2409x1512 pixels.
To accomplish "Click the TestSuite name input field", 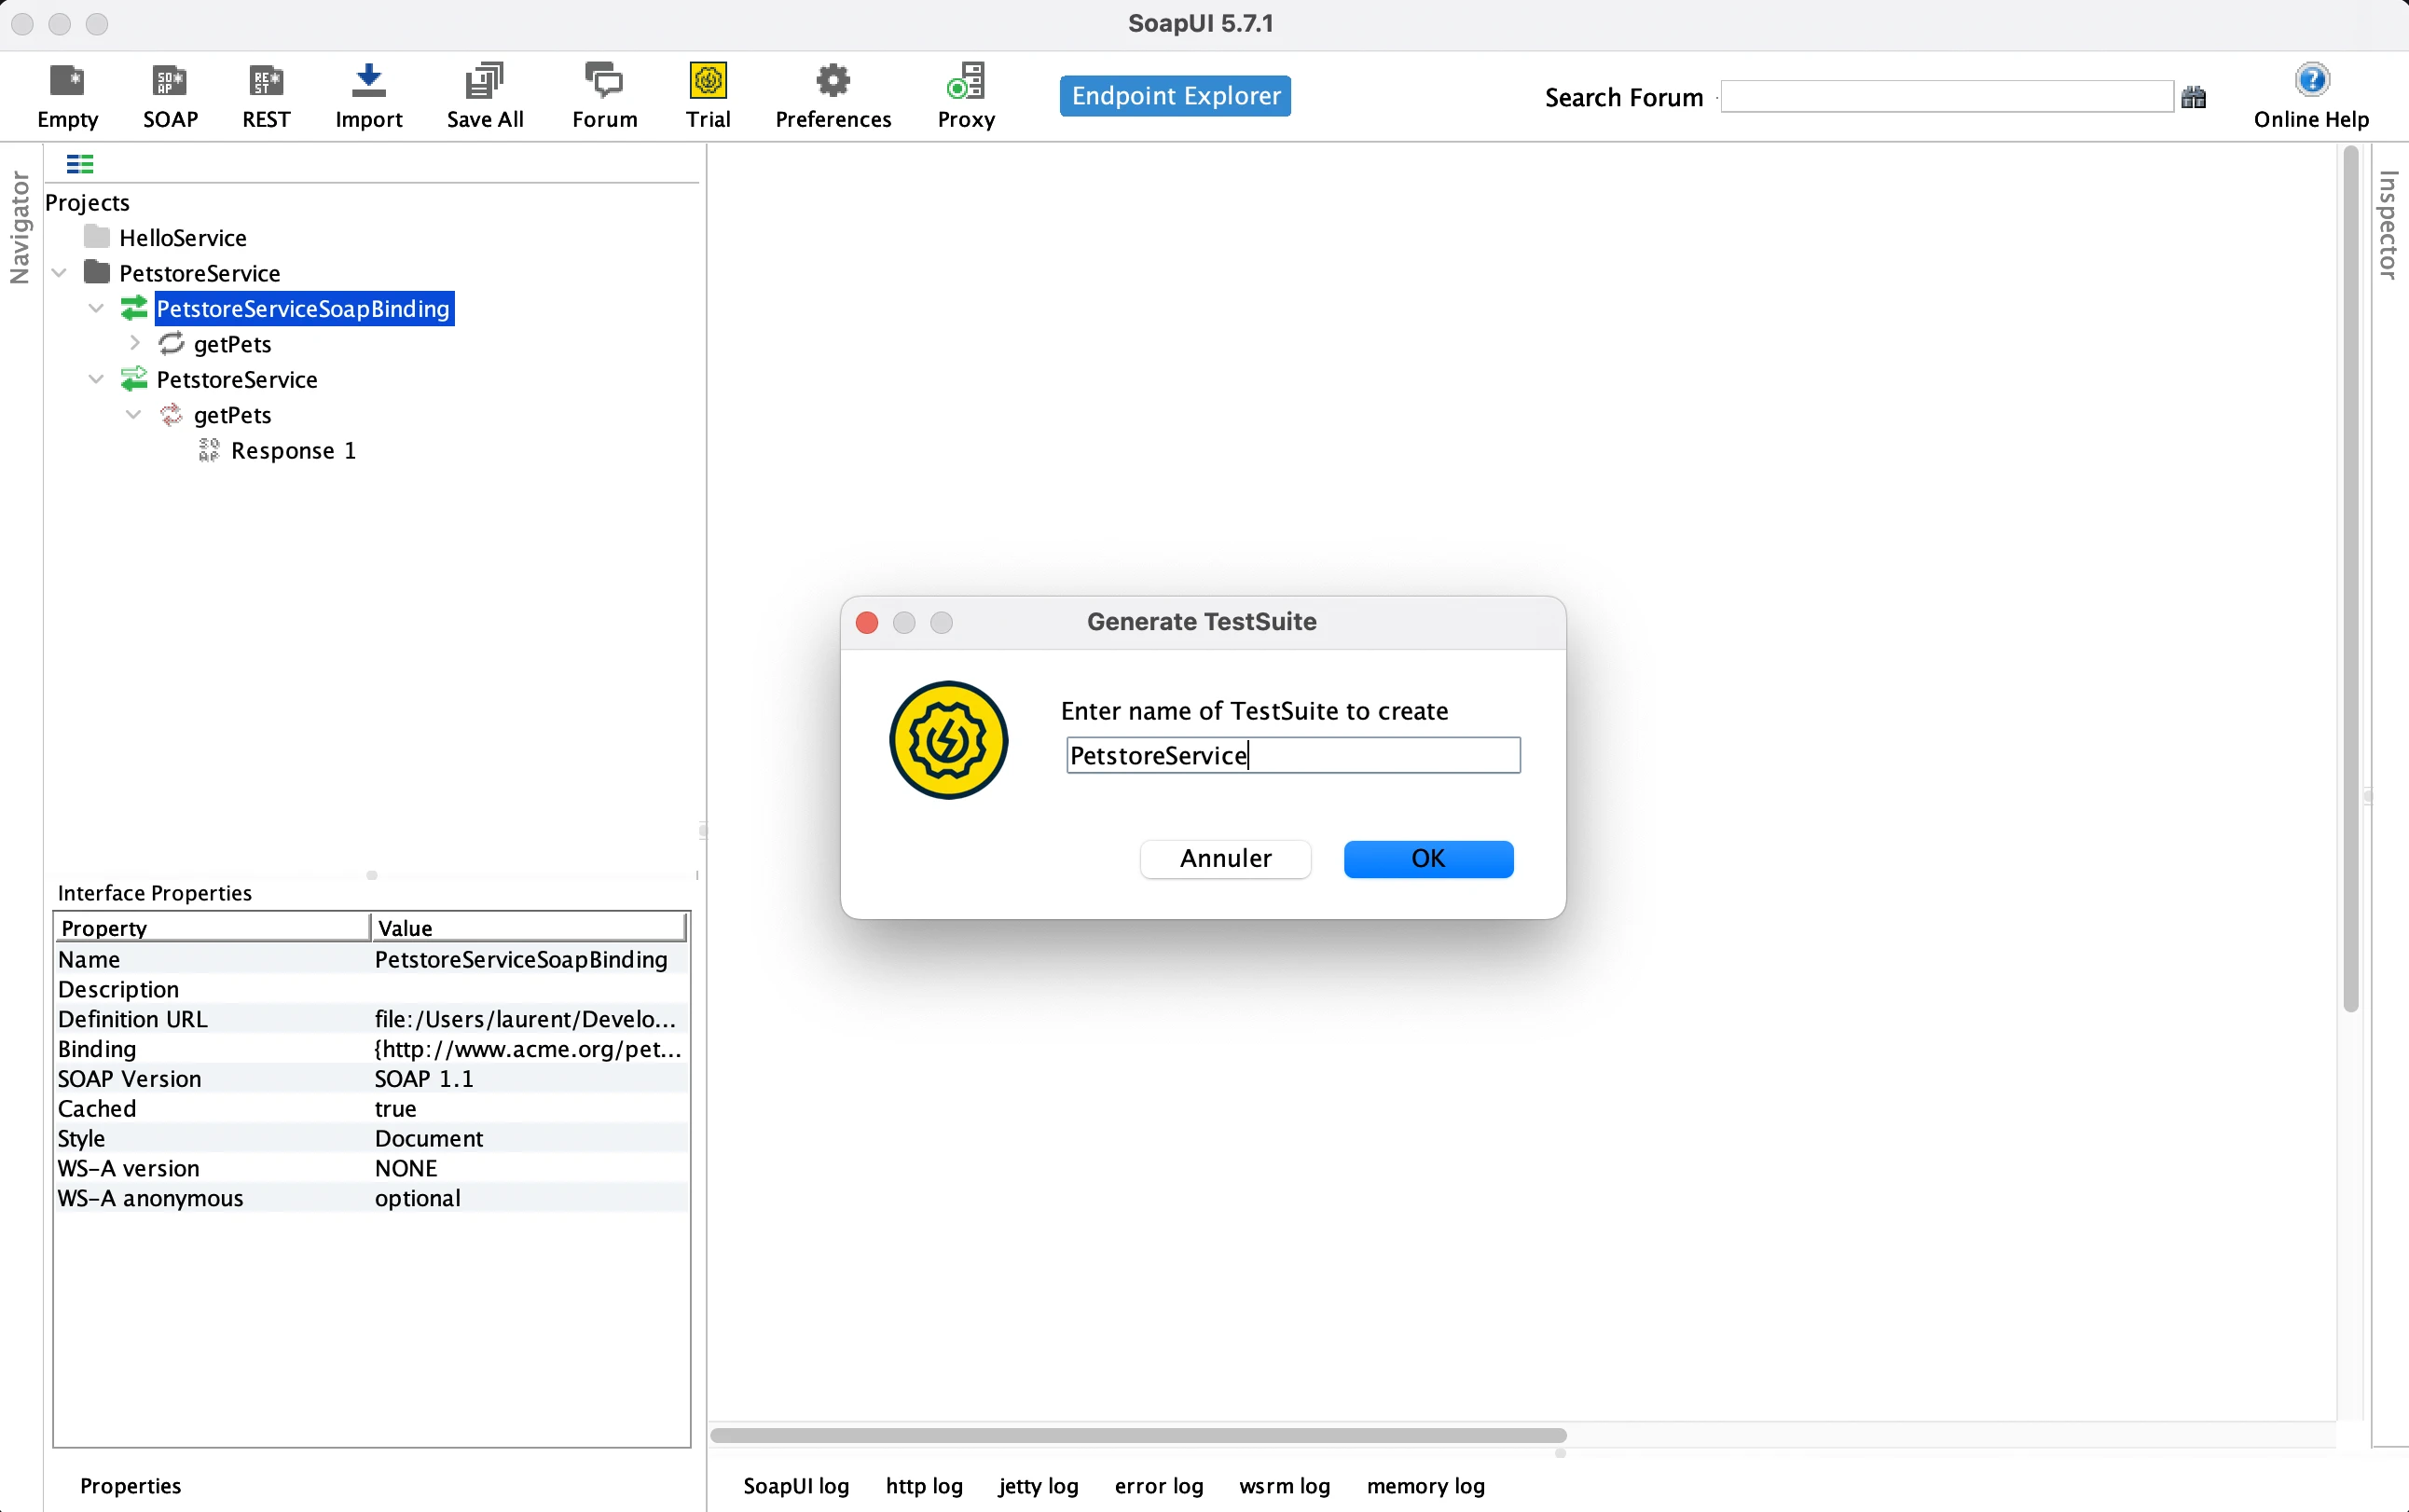I will (x=1292, y=755).
